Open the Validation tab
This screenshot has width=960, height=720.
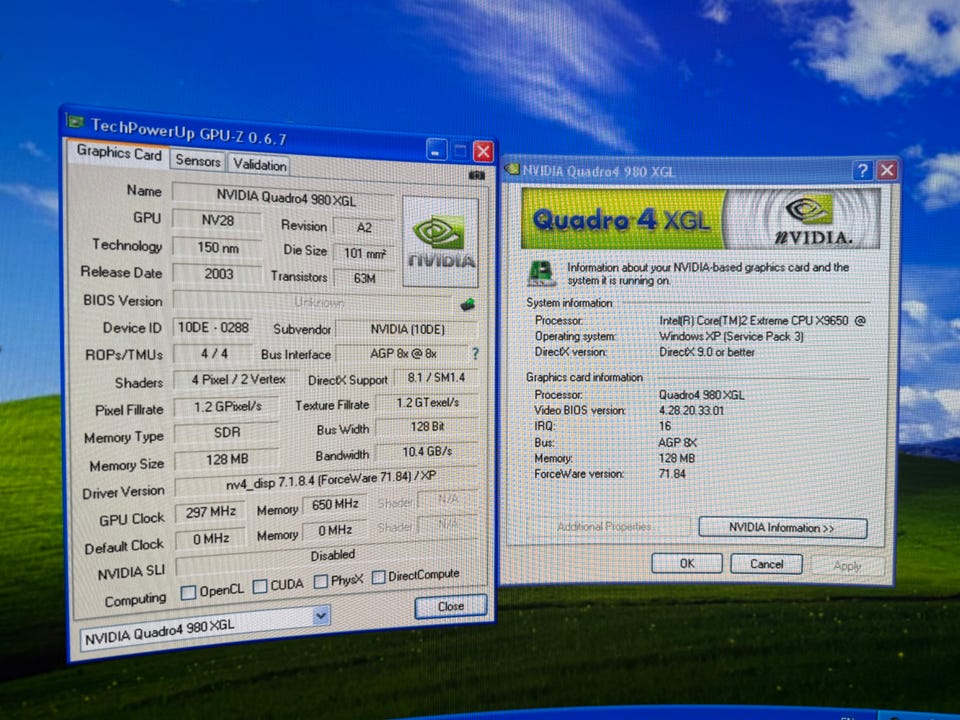click(260, 165)
